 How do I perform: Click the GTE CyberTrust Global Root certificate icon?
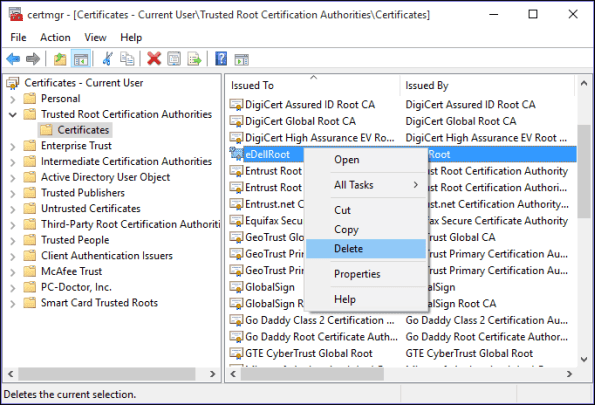click(236, 353)
